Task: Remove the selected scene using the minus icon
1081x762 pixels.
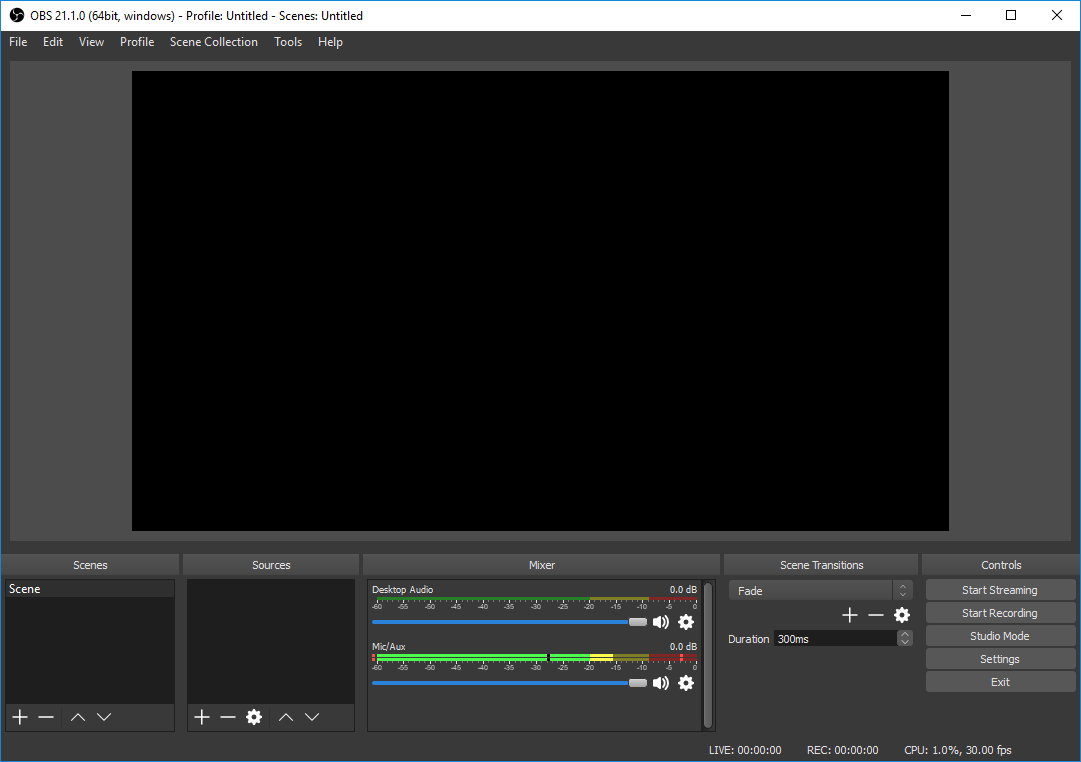Action: pyautogui.click(x=45, y=717)
